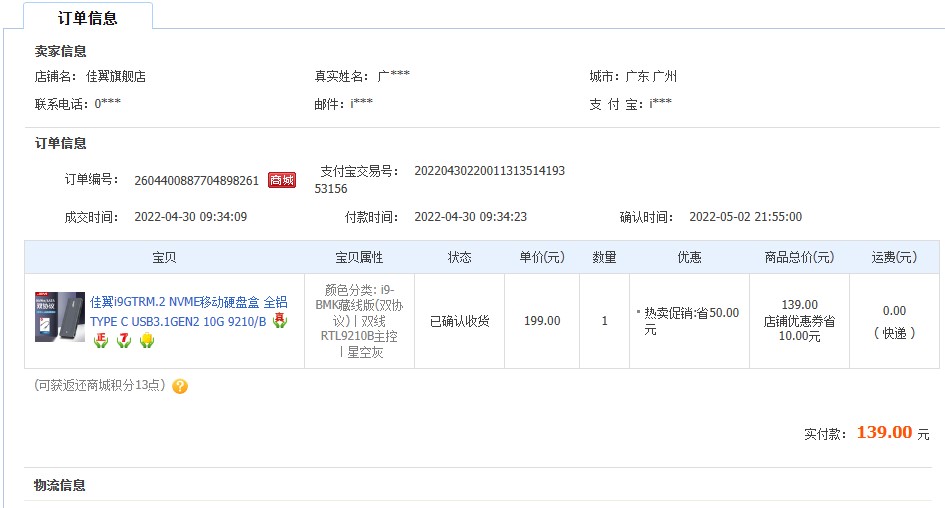Image resolution: width=945 pixels, height=508 pixels.
Task: Click the red 商城 badge icon
Action: point(282,180)
